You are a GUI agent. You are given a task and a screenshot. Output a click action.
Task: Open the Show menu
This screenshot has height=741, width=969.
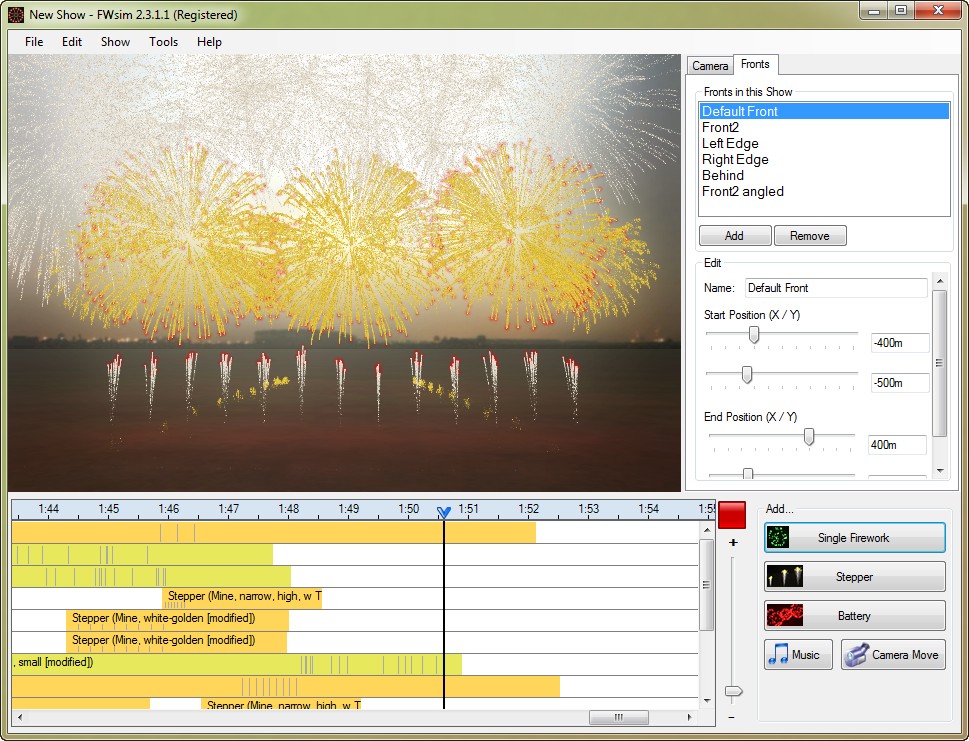[114, 42]
